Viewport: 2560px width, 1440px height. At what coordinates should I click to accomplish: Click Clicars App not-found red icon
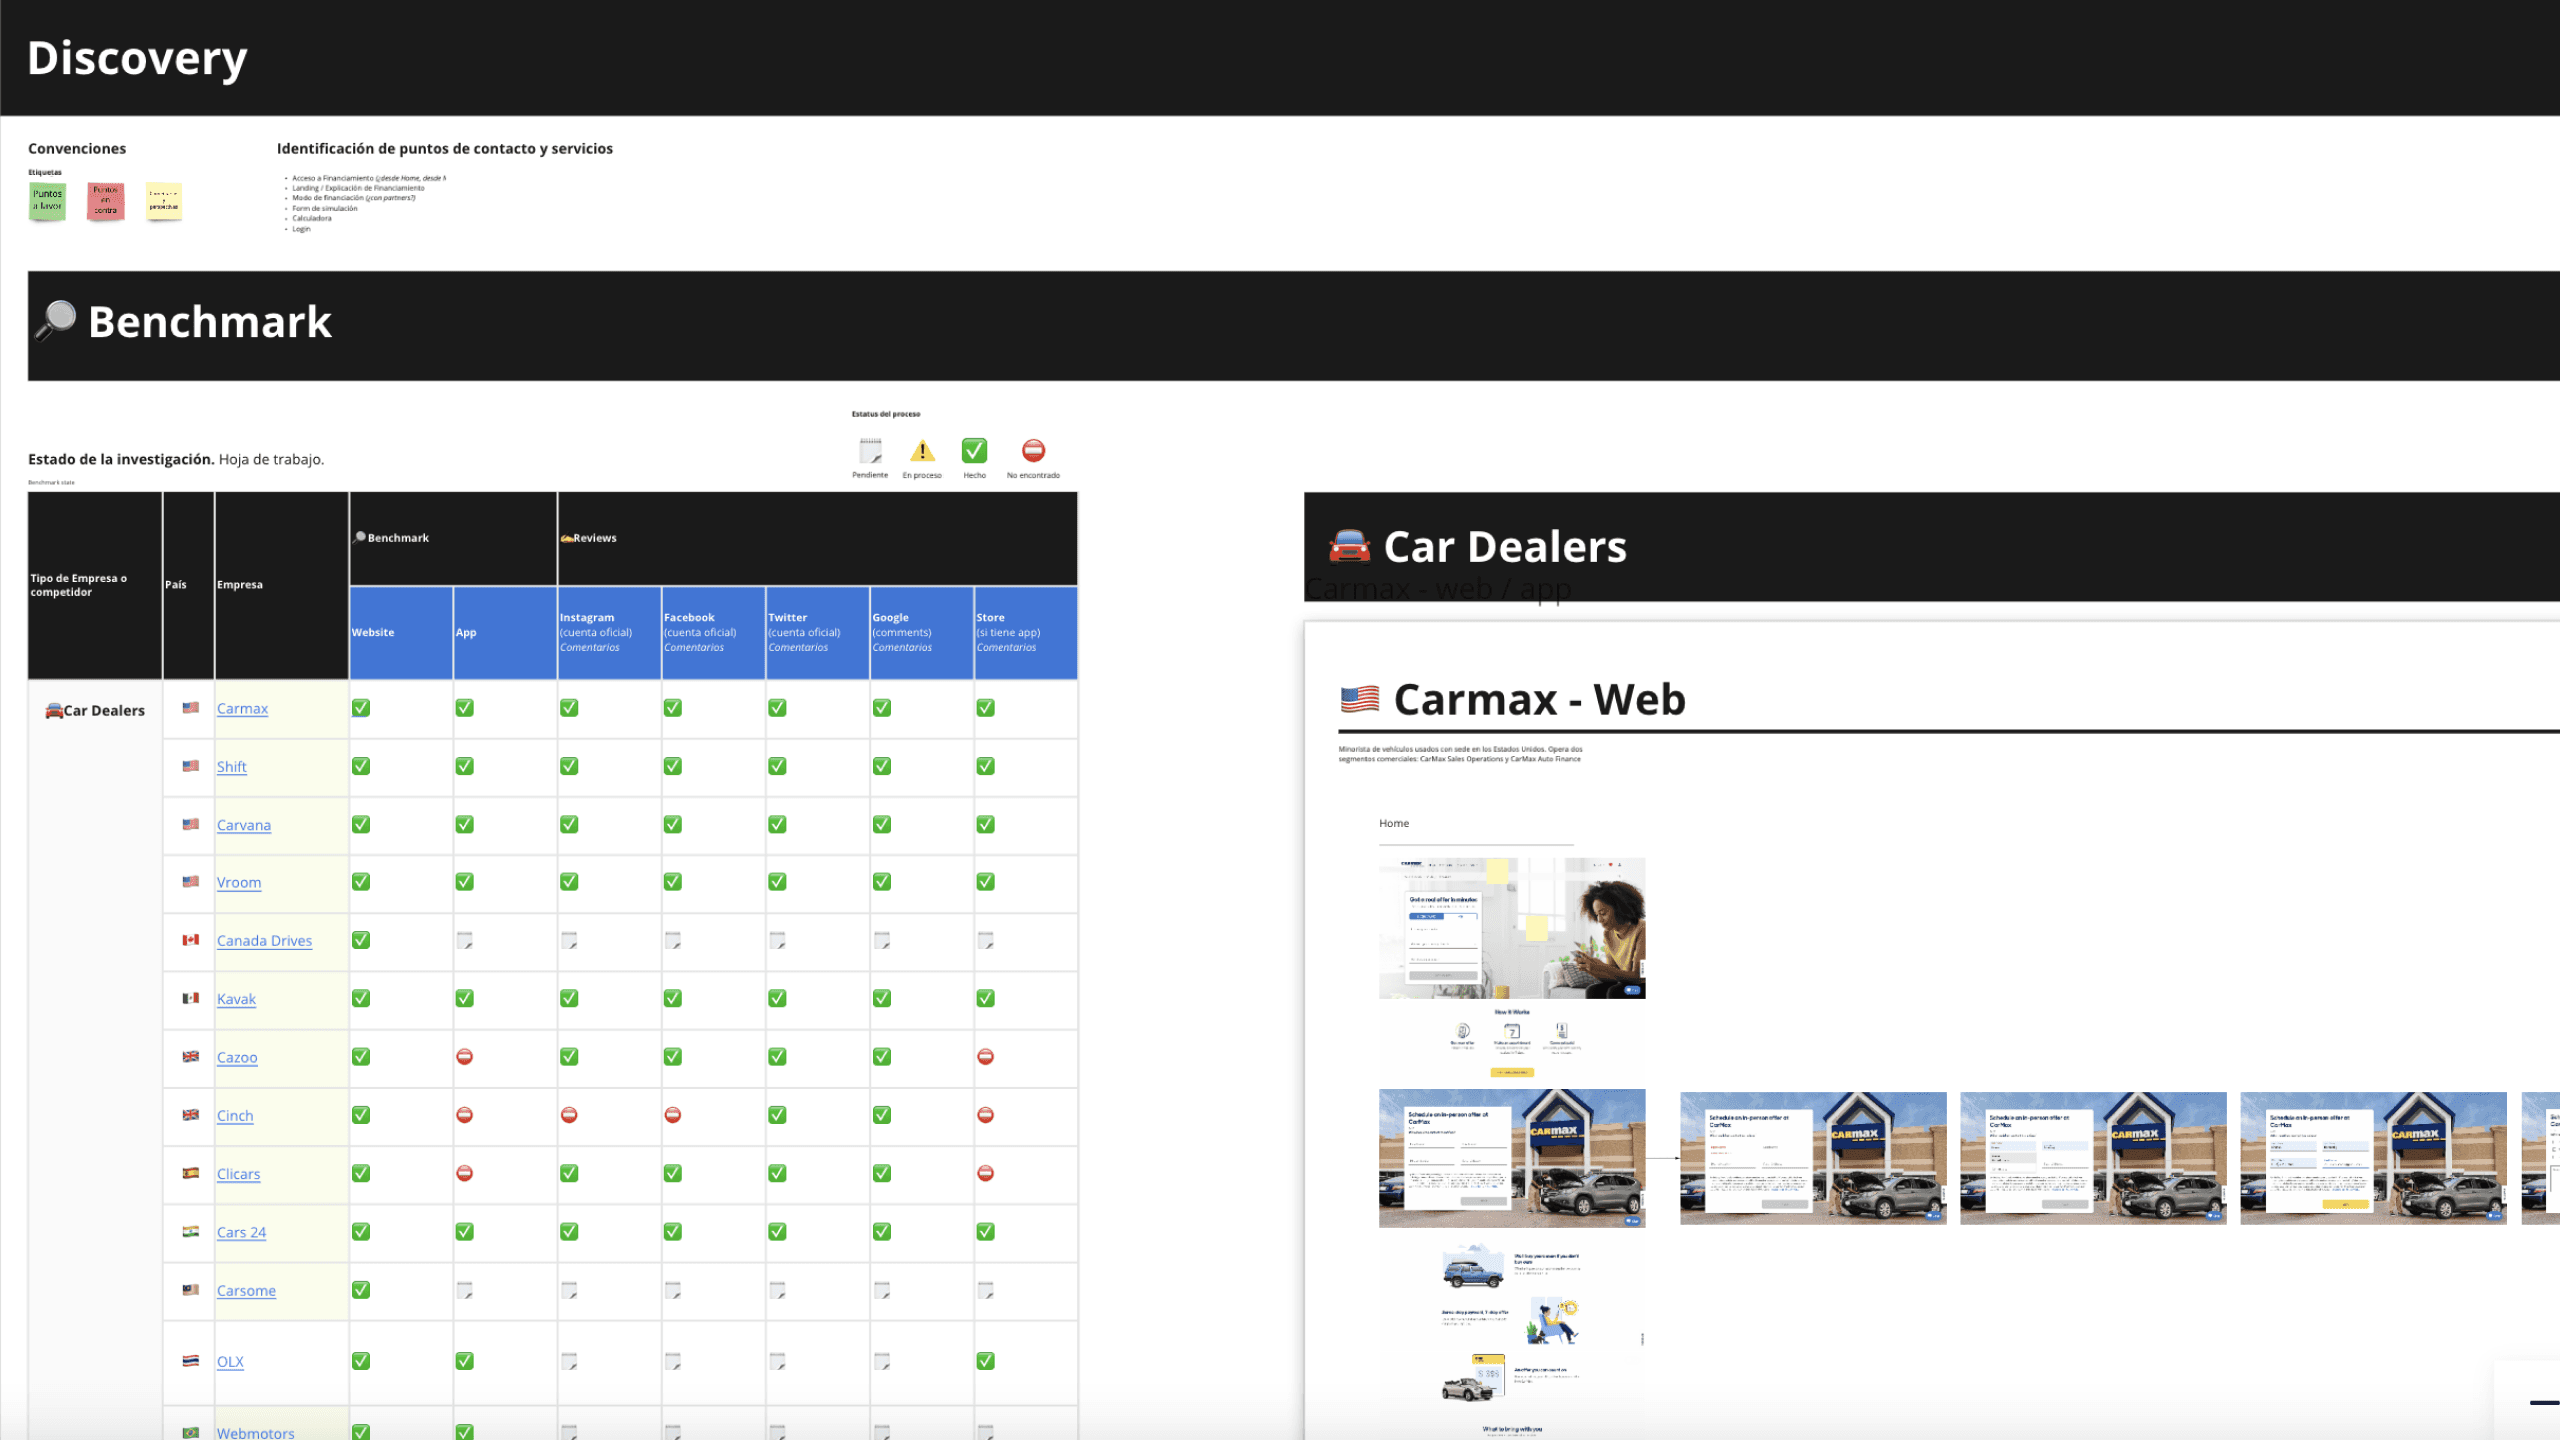click(x=465, y=1173)
